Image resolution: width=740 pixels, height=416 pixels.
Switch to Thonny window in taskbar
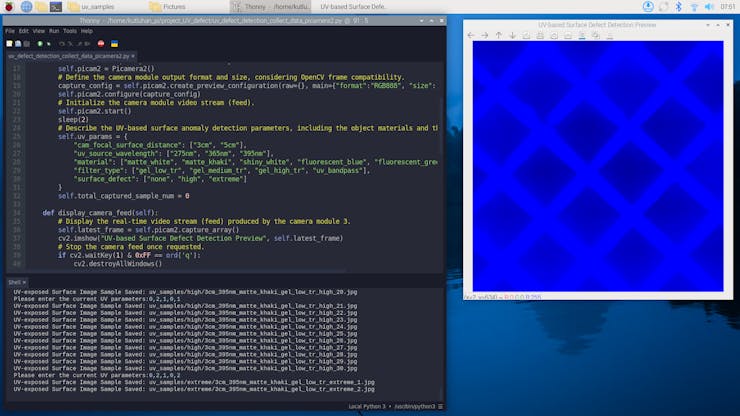tap(271, 7)
